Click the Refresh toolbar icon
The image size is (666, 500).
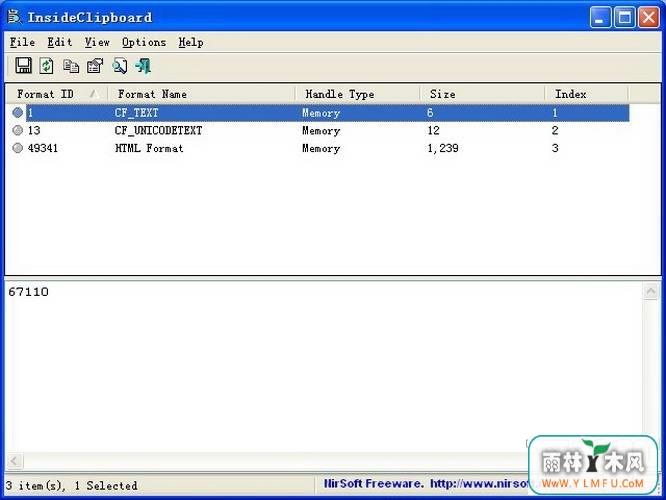[46, 66]
